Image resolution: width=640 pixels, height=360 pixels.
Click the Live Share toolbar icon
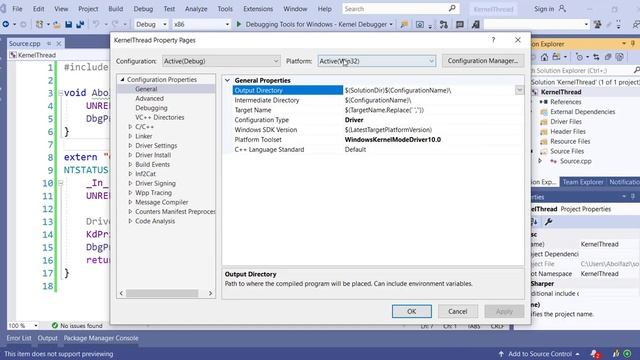click(636, 24)
